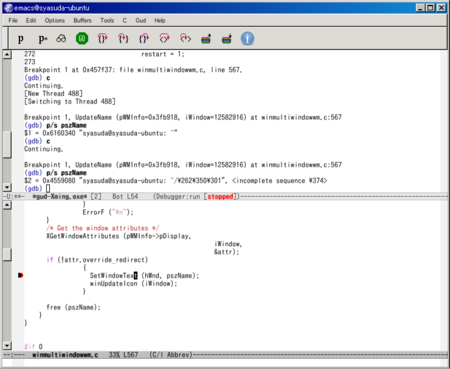Click the gdb pane scroll-up arrow

pyautogui.click(x=7, y=54)
